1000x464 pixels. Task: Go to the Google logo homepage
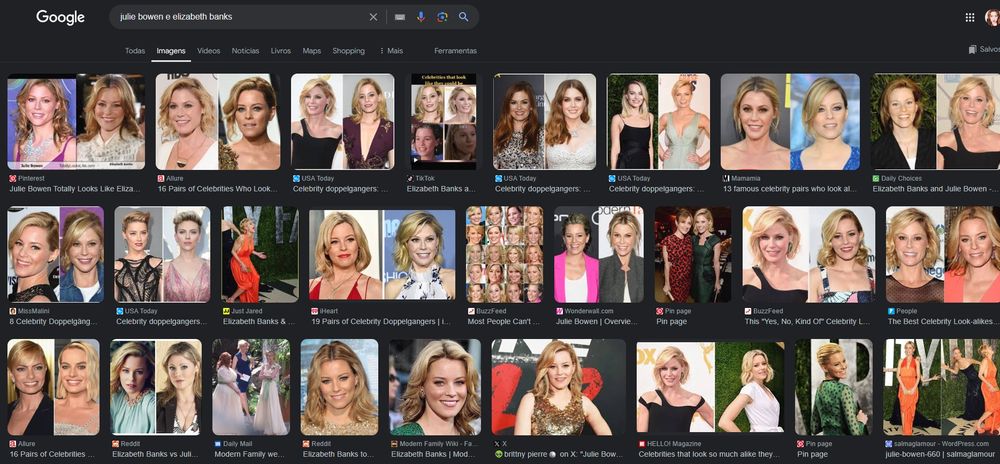61,18
